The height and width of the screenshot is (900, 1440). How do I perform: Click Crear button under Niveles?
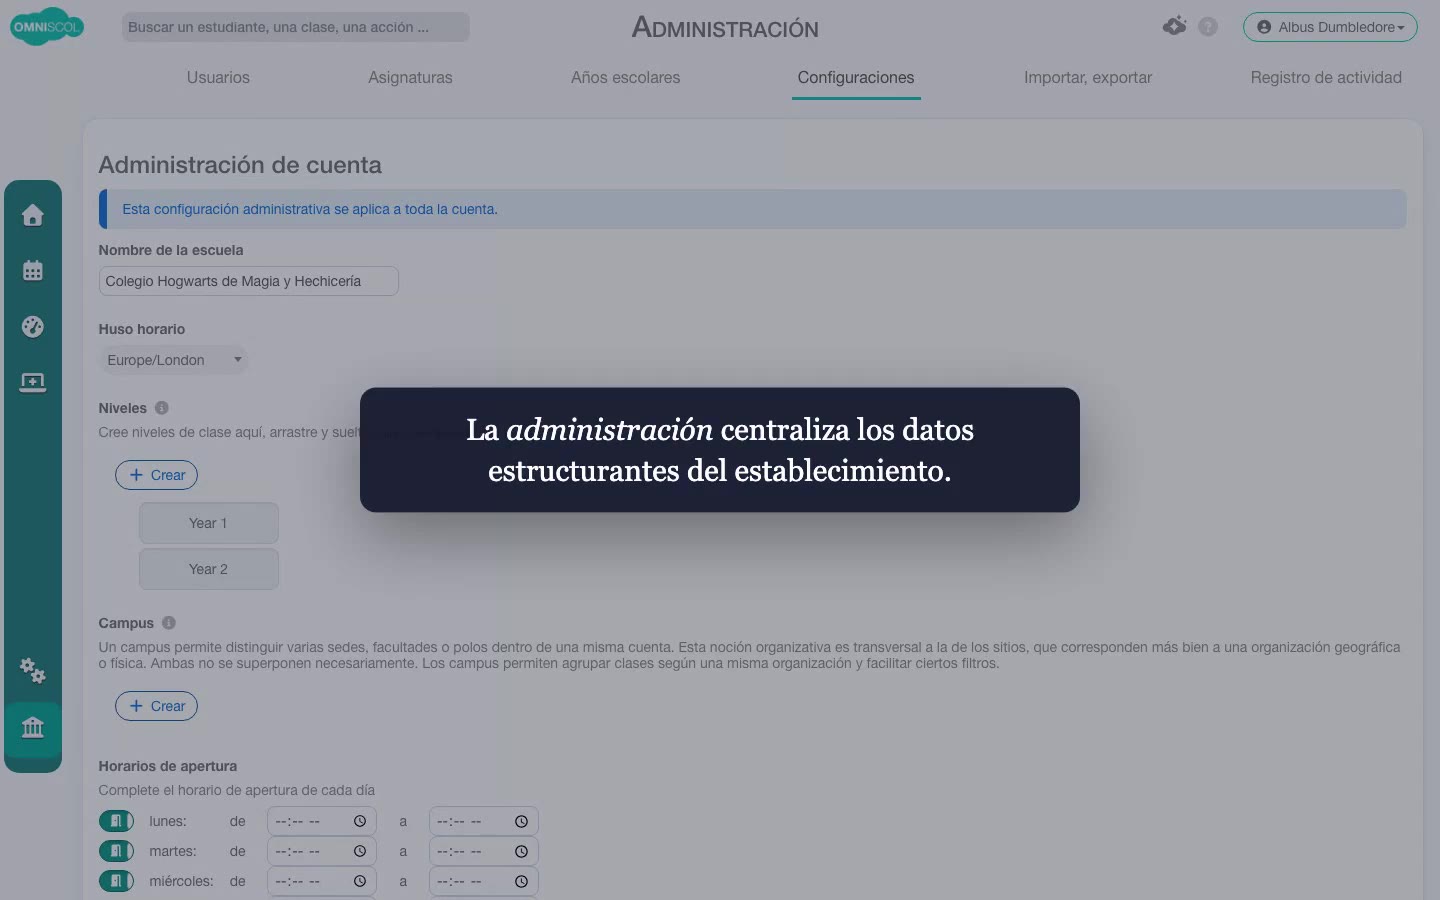156,475
